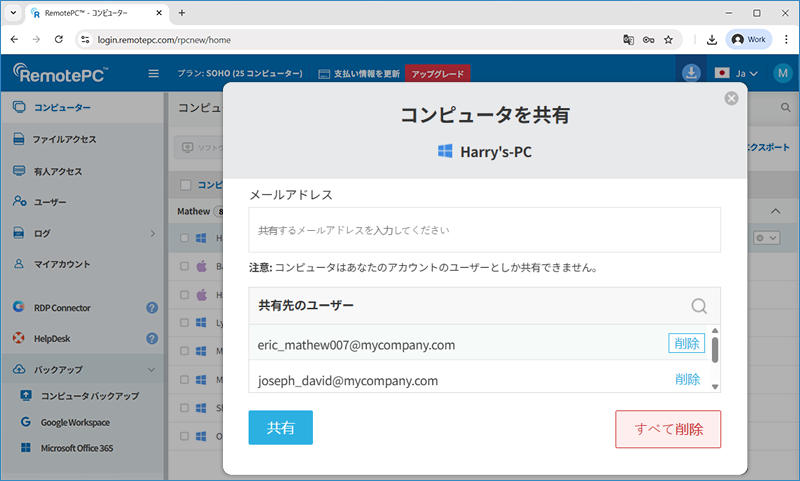800x481 pixels.
Task: Search shared users with magnifier icon
Action: [699, 306]
